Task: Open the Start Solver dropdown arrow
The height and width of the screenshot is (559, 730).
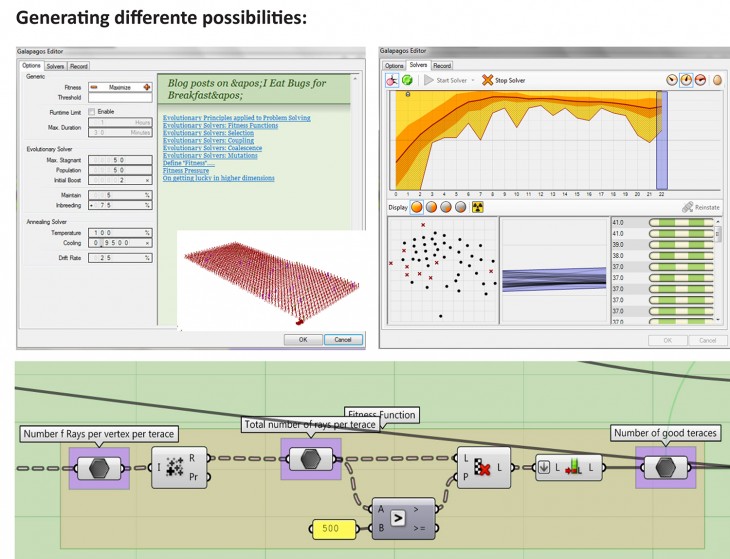Action: 472,80
